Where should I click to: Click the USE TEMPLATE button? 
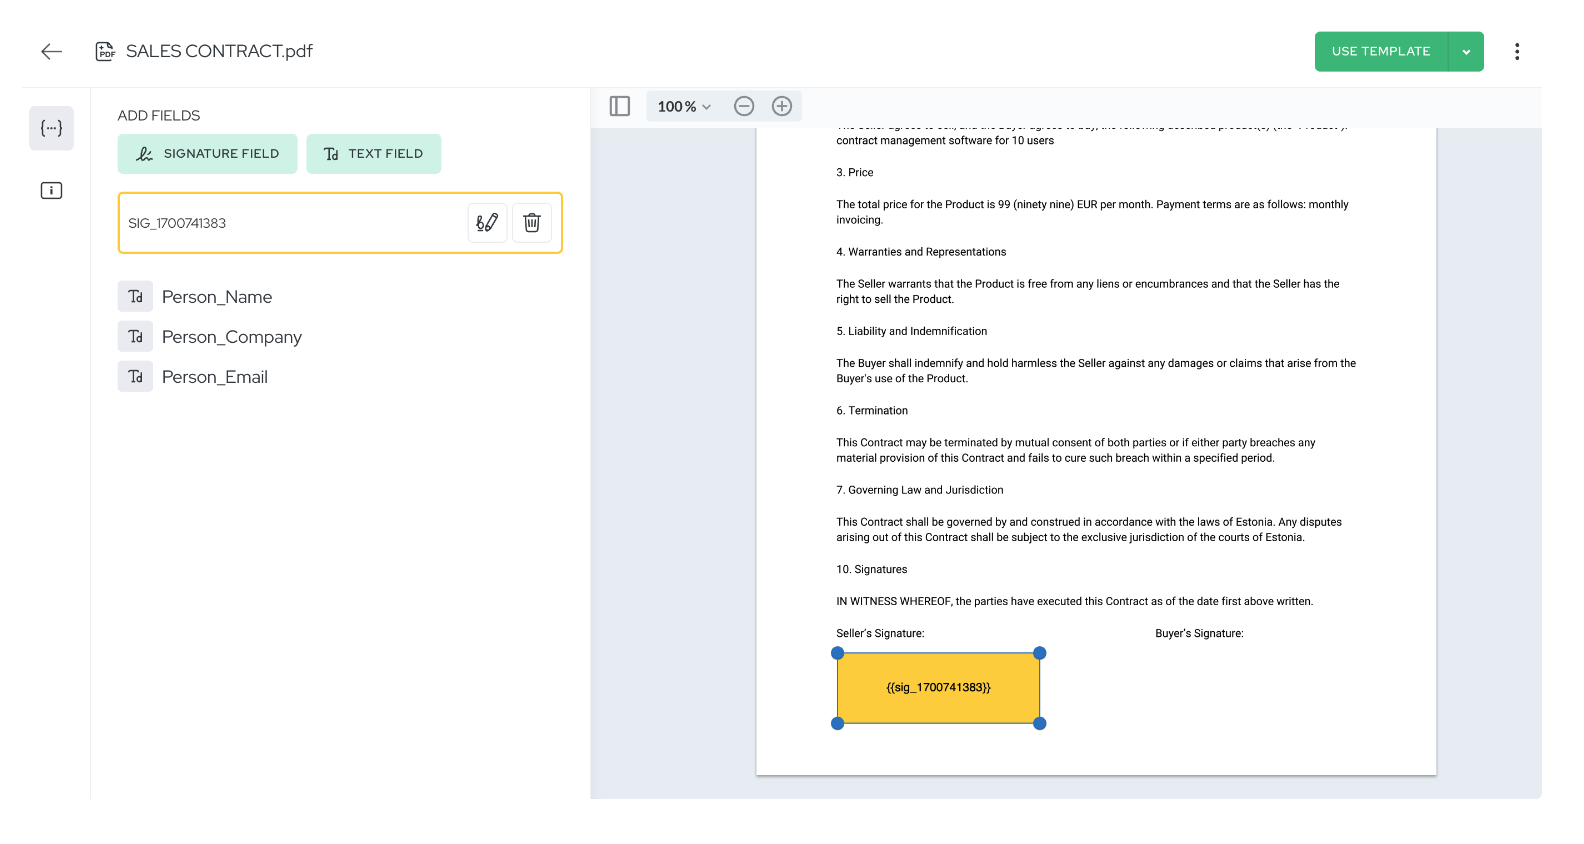1381,52
